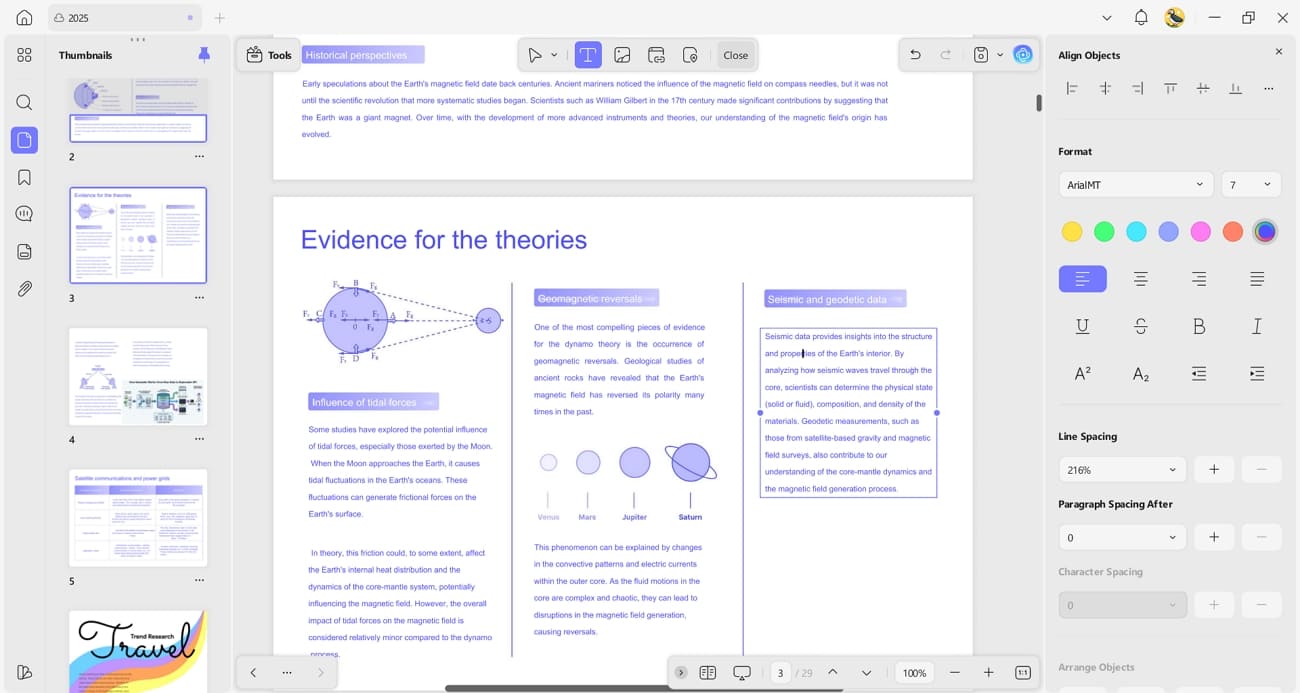Zoom out with the minus button
The height and width of the screenshot is (693, 1300).
coord(955,673)
